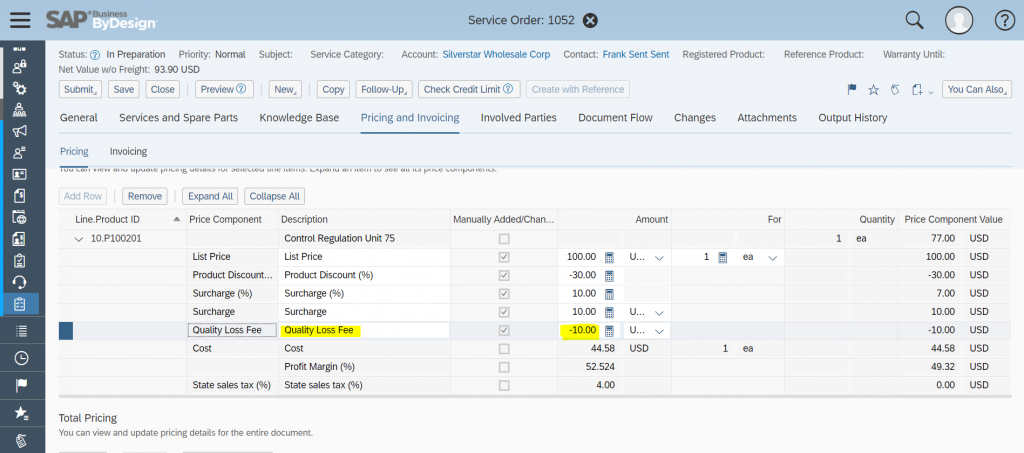Viewport: 1024px width, 453px height.
Task: Open the status help icon
Action: [x=95, y=55]
